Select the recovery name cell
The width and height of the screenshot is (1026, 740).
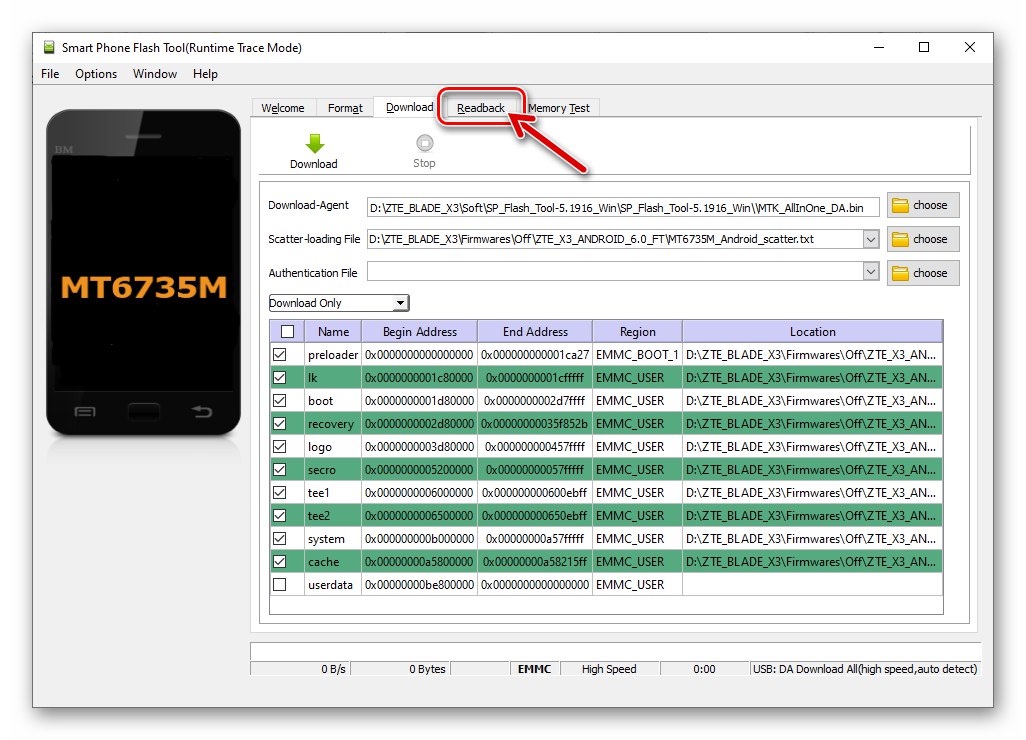(333, 424)
